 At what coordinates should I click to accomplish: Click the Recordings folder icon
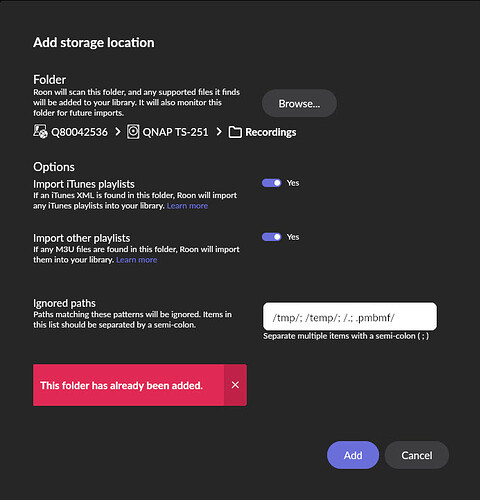coord(235,132)
